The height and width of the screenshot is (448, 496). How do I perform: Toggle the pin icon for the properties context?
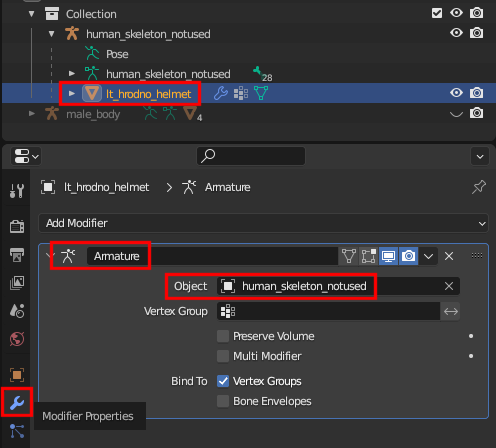[479, 187]
